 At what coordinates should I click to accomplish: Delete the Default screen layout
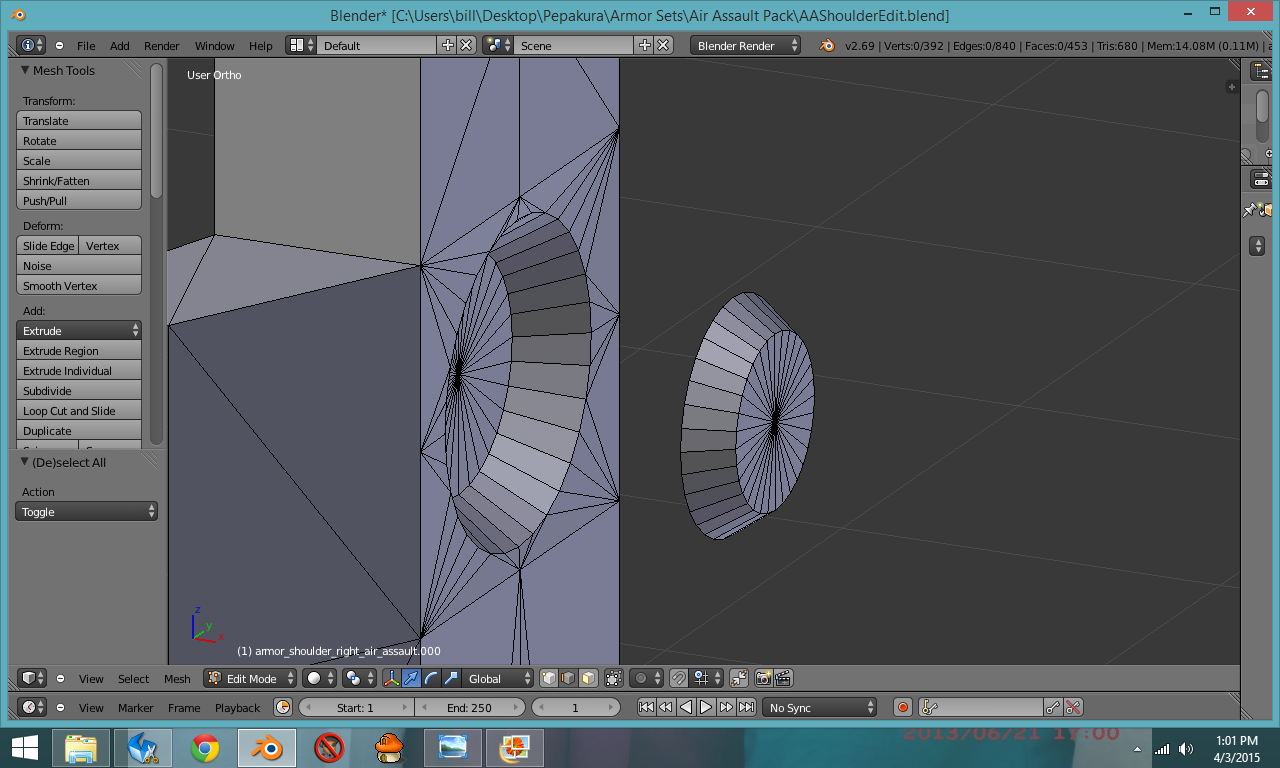466,45
